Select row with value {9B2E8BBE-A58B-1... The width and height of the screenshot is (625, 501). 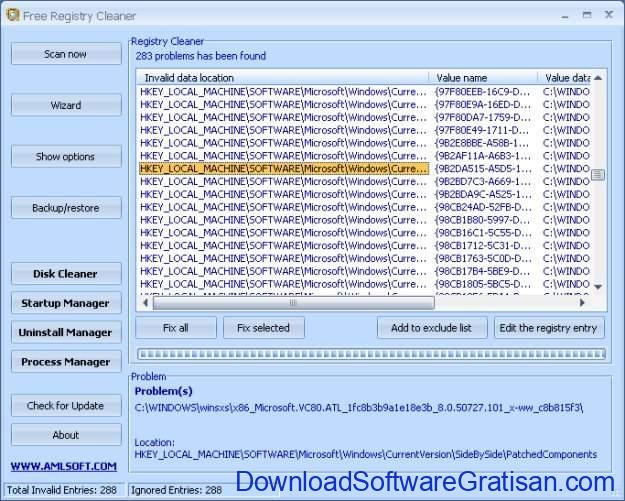point(365,143)
